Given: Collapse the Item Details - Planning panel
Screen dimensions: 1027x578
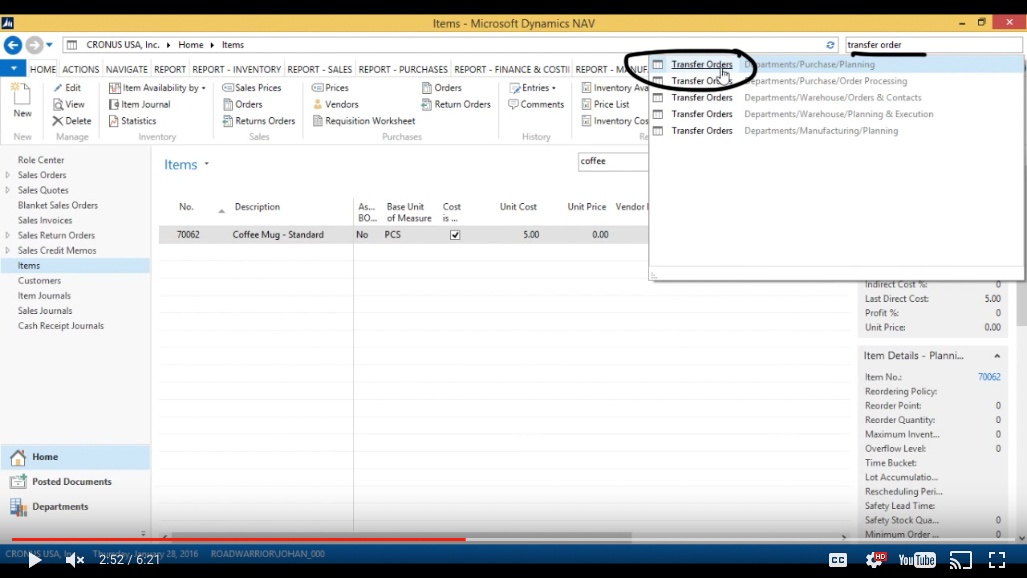Looking at the screenshot, I should click(x=997, y=356).
